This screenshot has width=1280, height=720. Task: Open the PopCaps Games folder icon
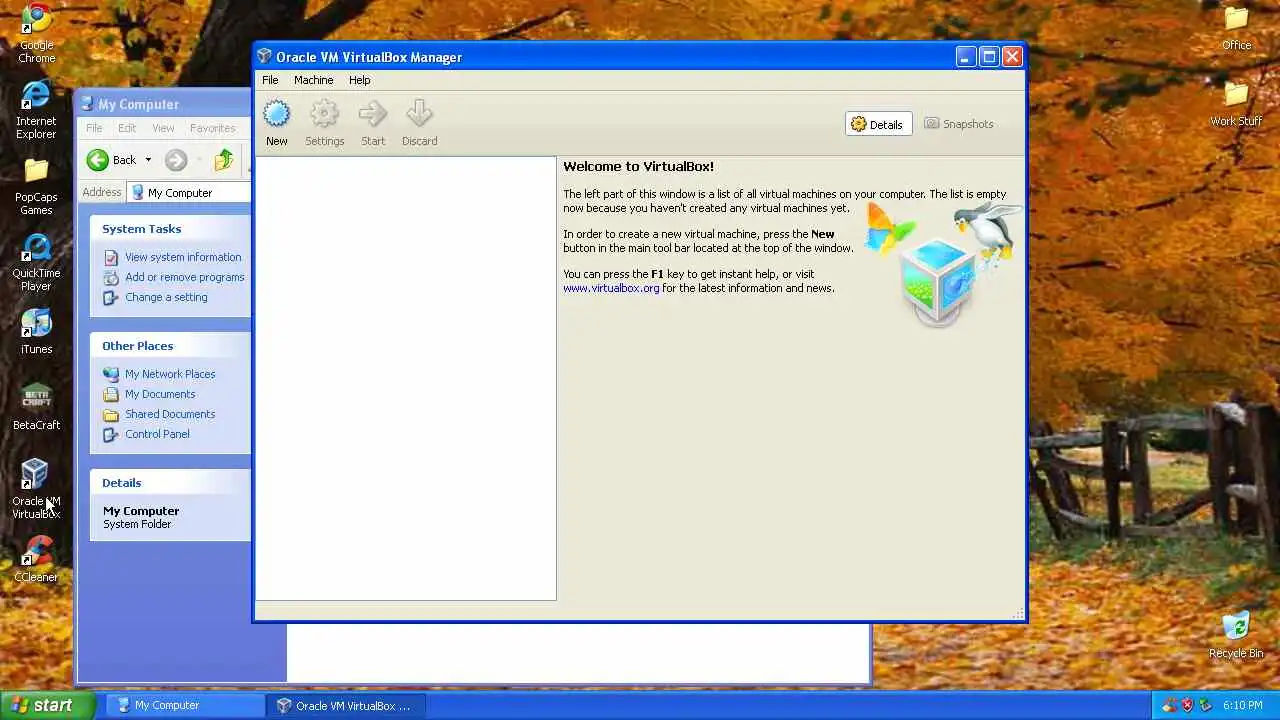tap(36, 186)
